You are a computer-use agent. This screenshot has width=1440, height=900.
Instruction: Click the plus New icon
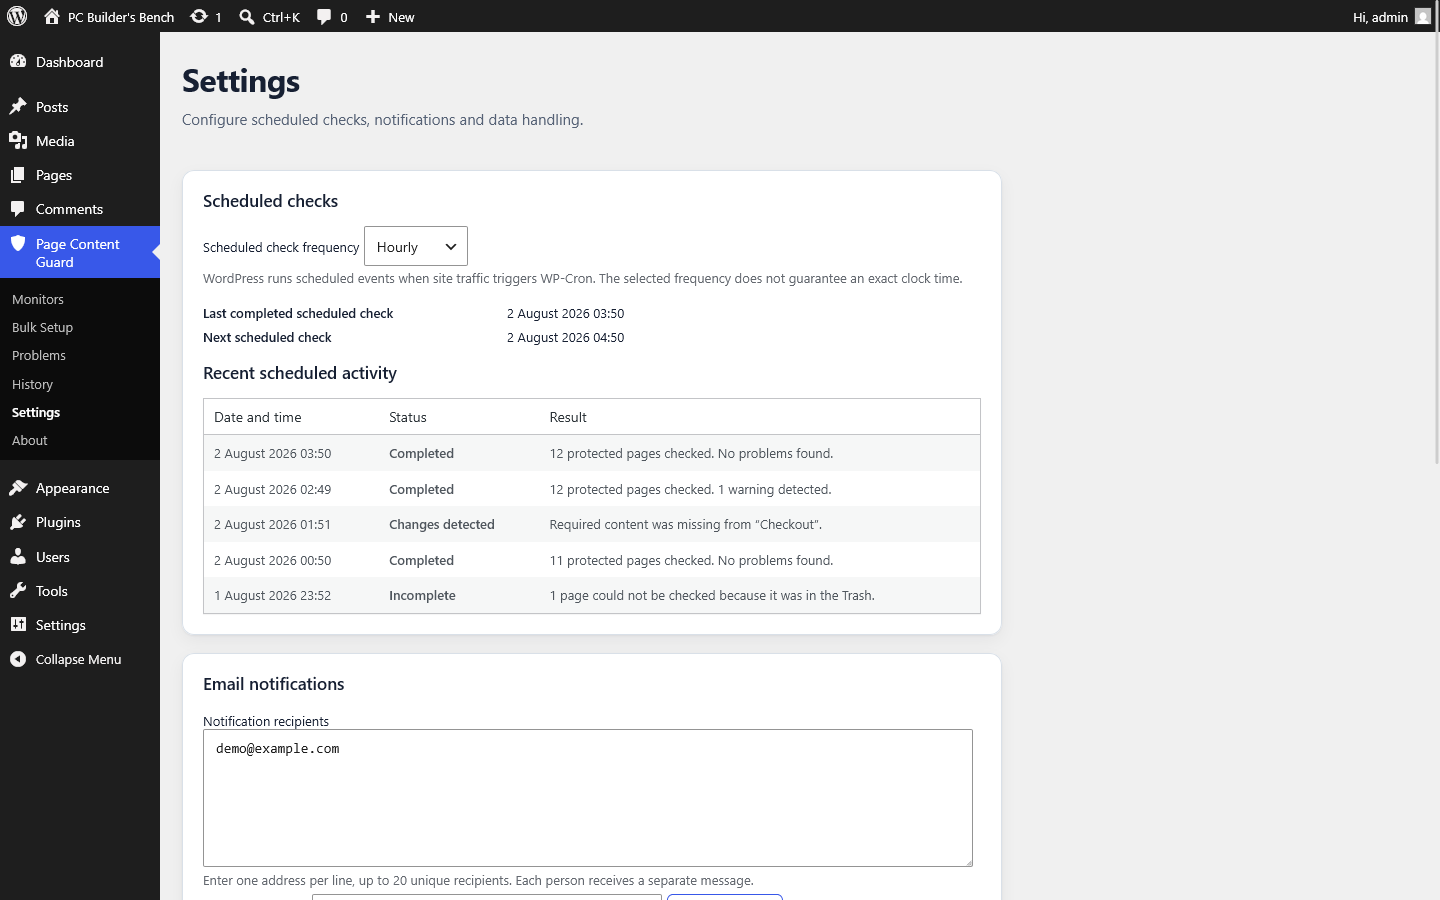(x=373, y=16)
